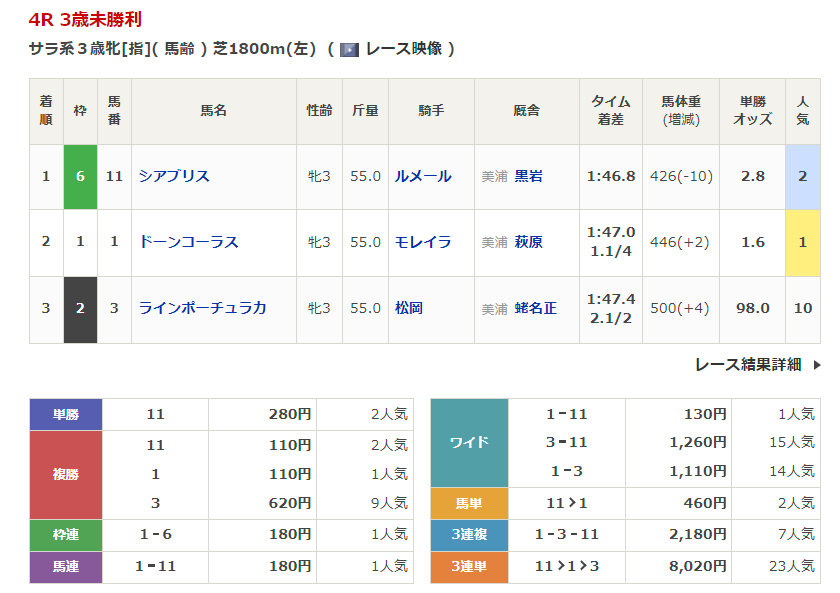This screenshot has width=840, height=593.
Task: Open trainer 黒岩 link
Action: (x=528, y=176)
